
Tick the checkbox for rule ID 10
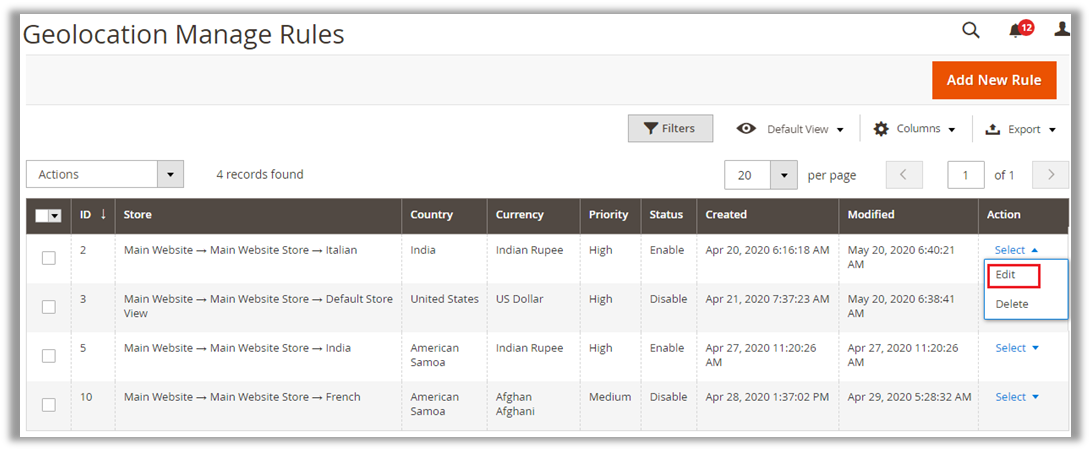(48, 405)
